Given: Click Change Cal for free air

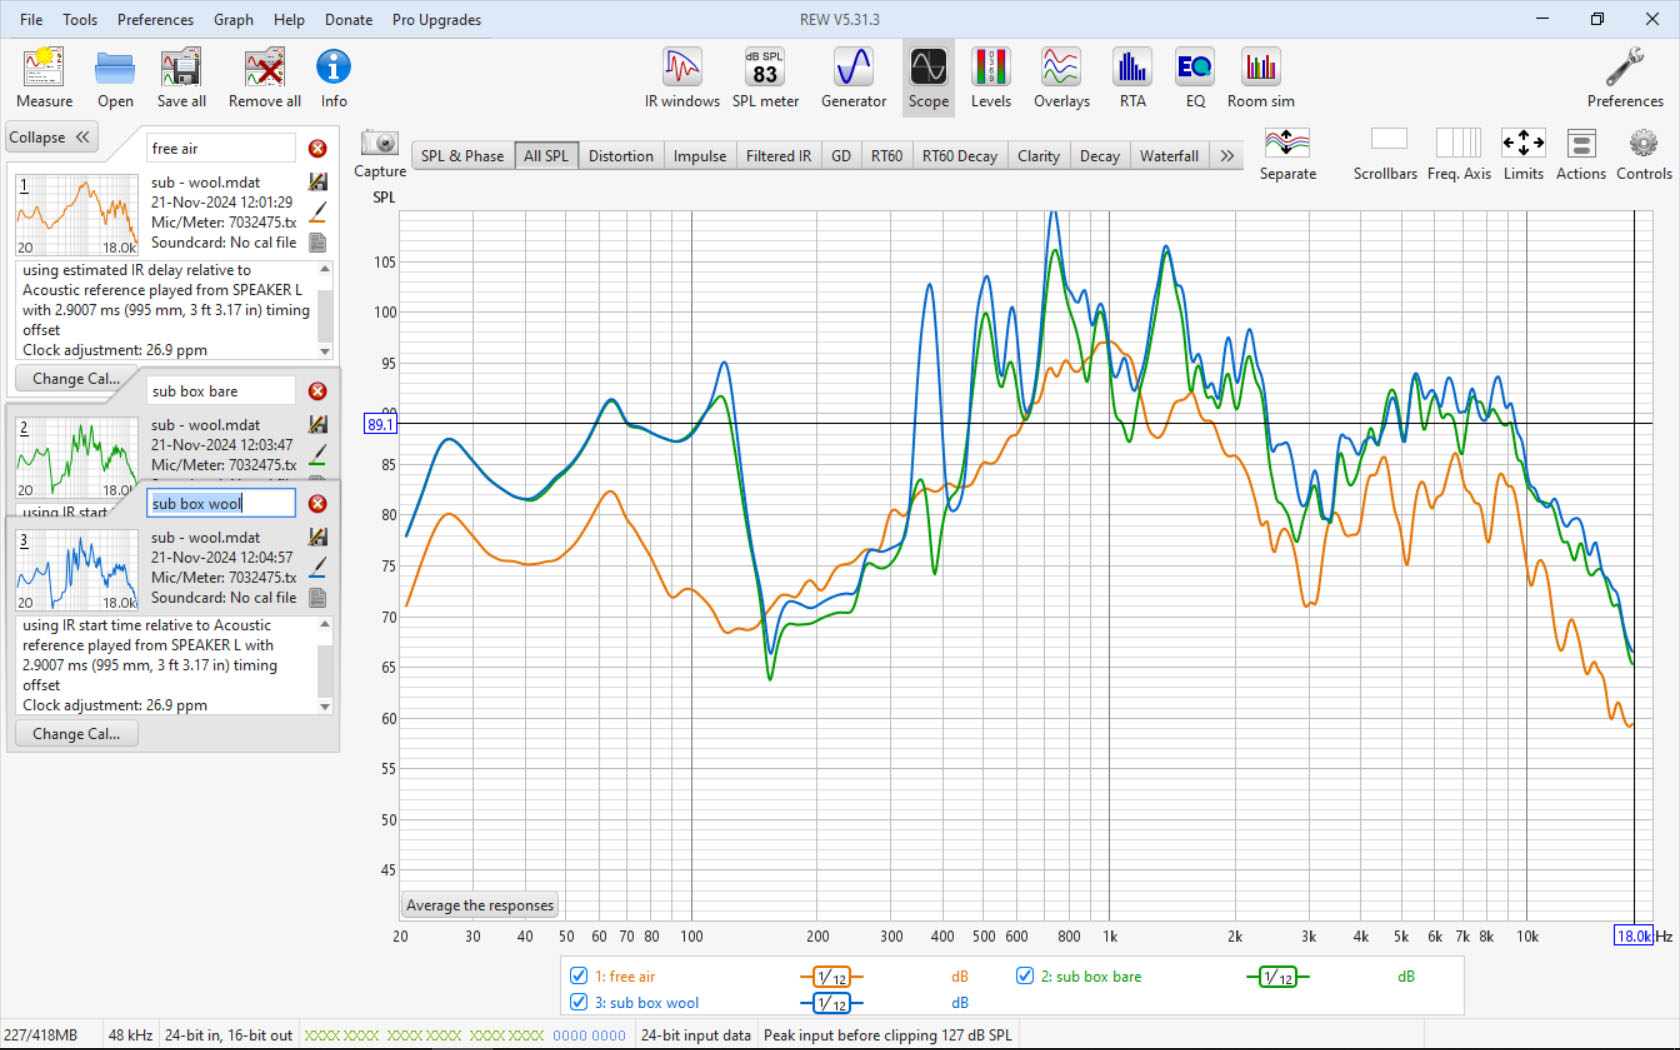Looking at the screenshot, I should (x=76, y=379).
